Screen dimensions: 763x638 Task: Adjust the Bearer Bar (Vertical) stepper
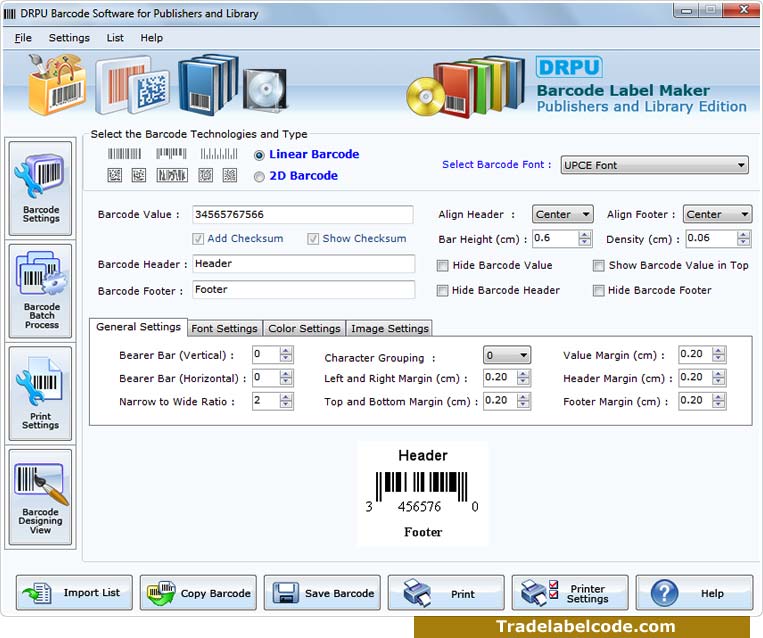tap(286, 354)
